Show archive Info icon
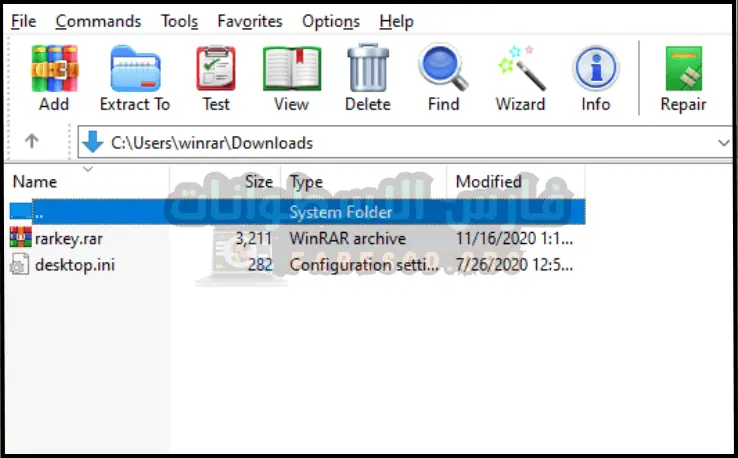The width and height of the screenshot is (738, 458). (x=595, y=70)
